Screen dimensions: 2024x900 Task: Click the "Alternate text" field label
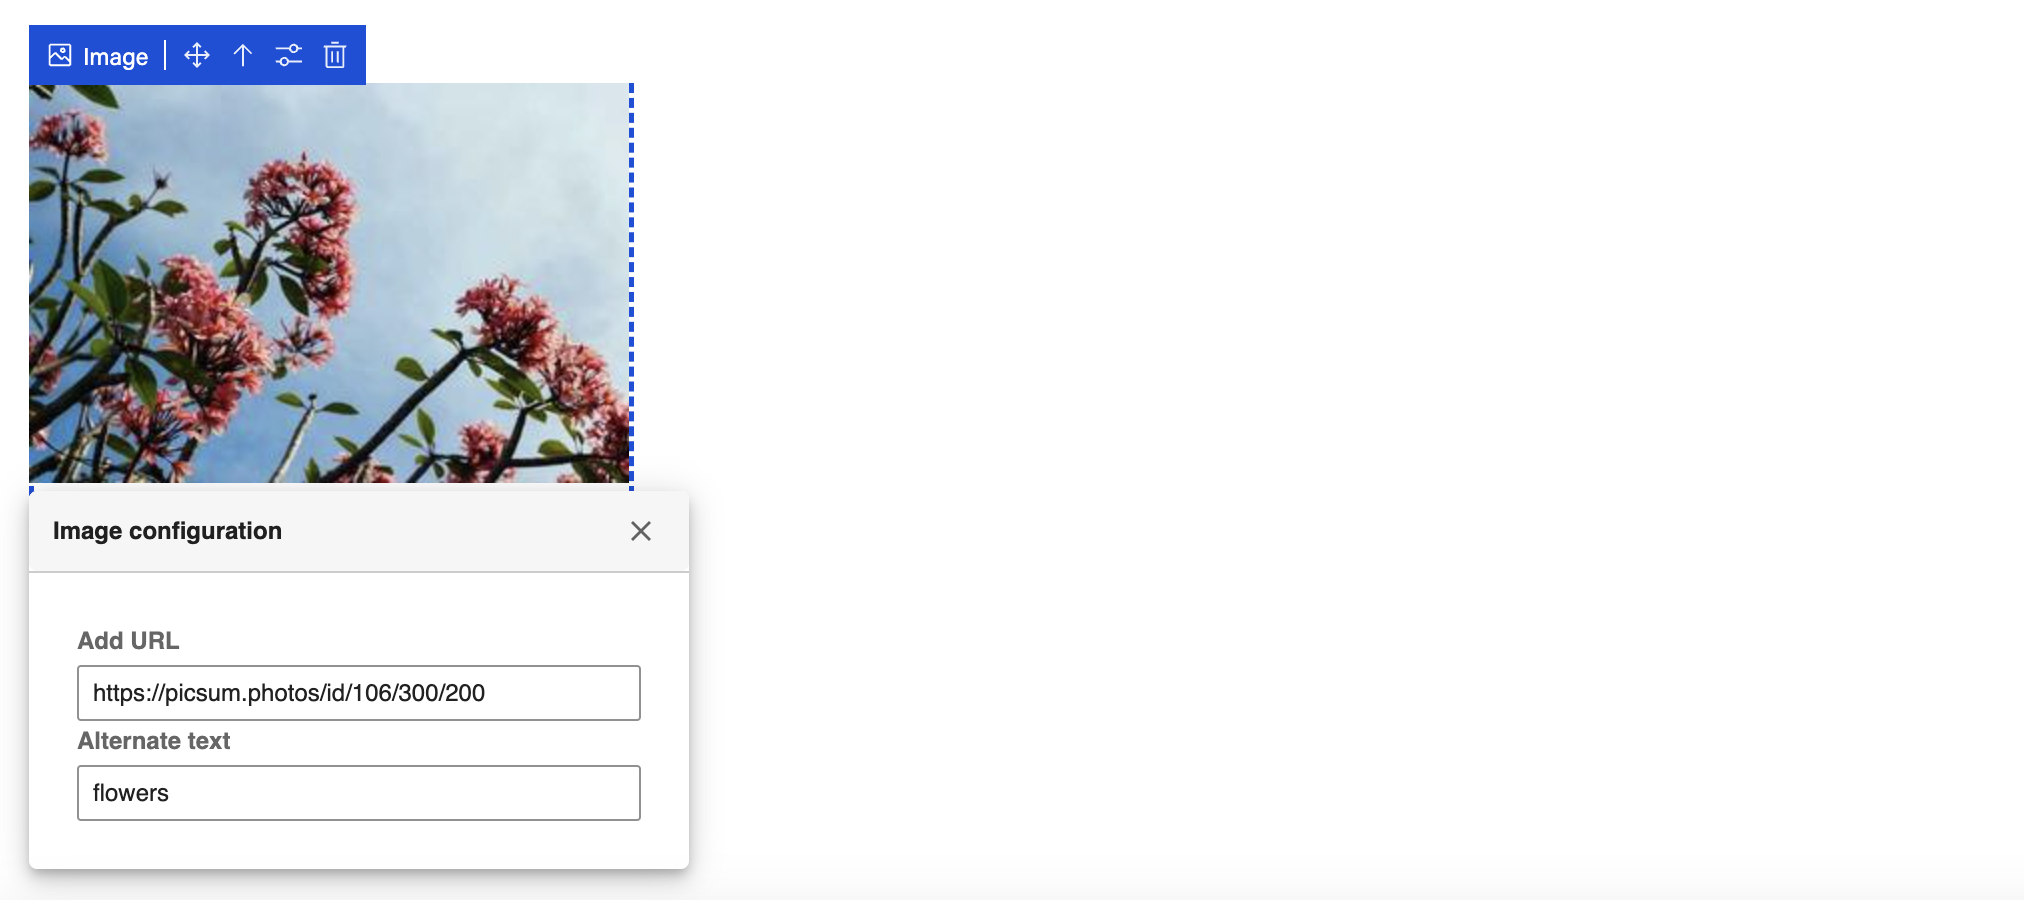pos(154,741)
